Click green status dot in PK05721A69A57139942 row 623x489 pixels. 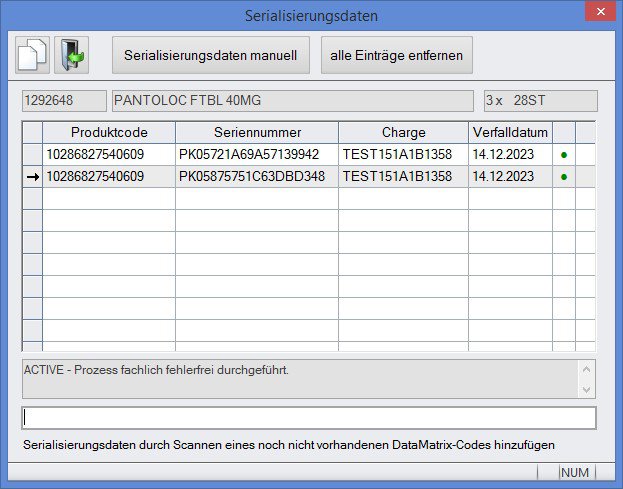[x=564, y=155]
